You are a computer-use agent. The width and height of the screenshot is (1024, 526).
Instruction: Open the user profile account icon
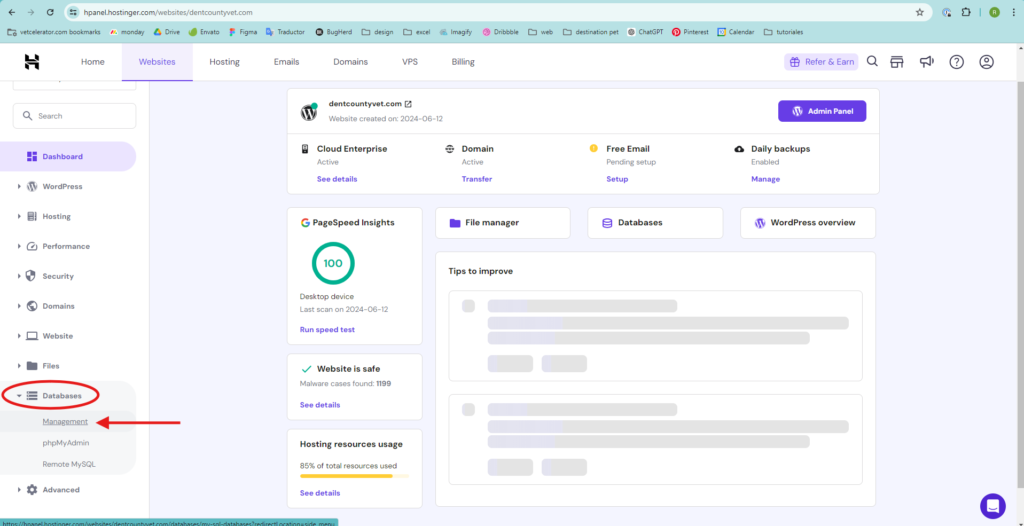[987, 62]
